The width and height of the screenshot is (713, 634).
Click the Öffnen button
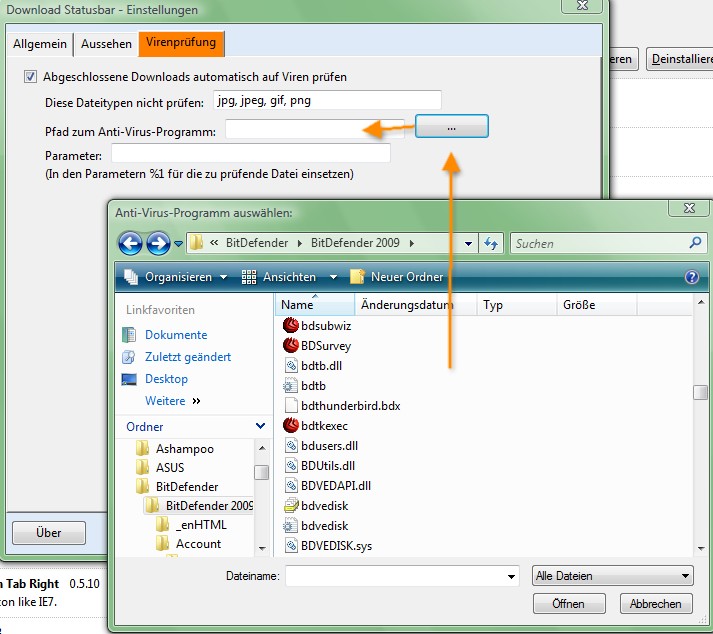tap(568, 604)
